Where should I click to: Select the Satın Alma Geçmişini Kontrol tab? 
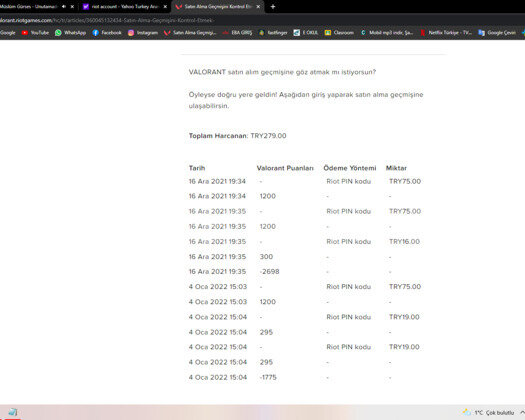pos(218,6)
